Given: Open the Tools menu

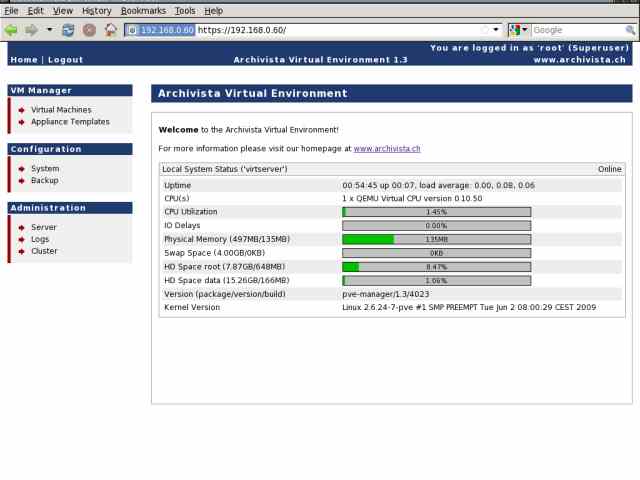Looking at the screenshot, I should [185, 11].
